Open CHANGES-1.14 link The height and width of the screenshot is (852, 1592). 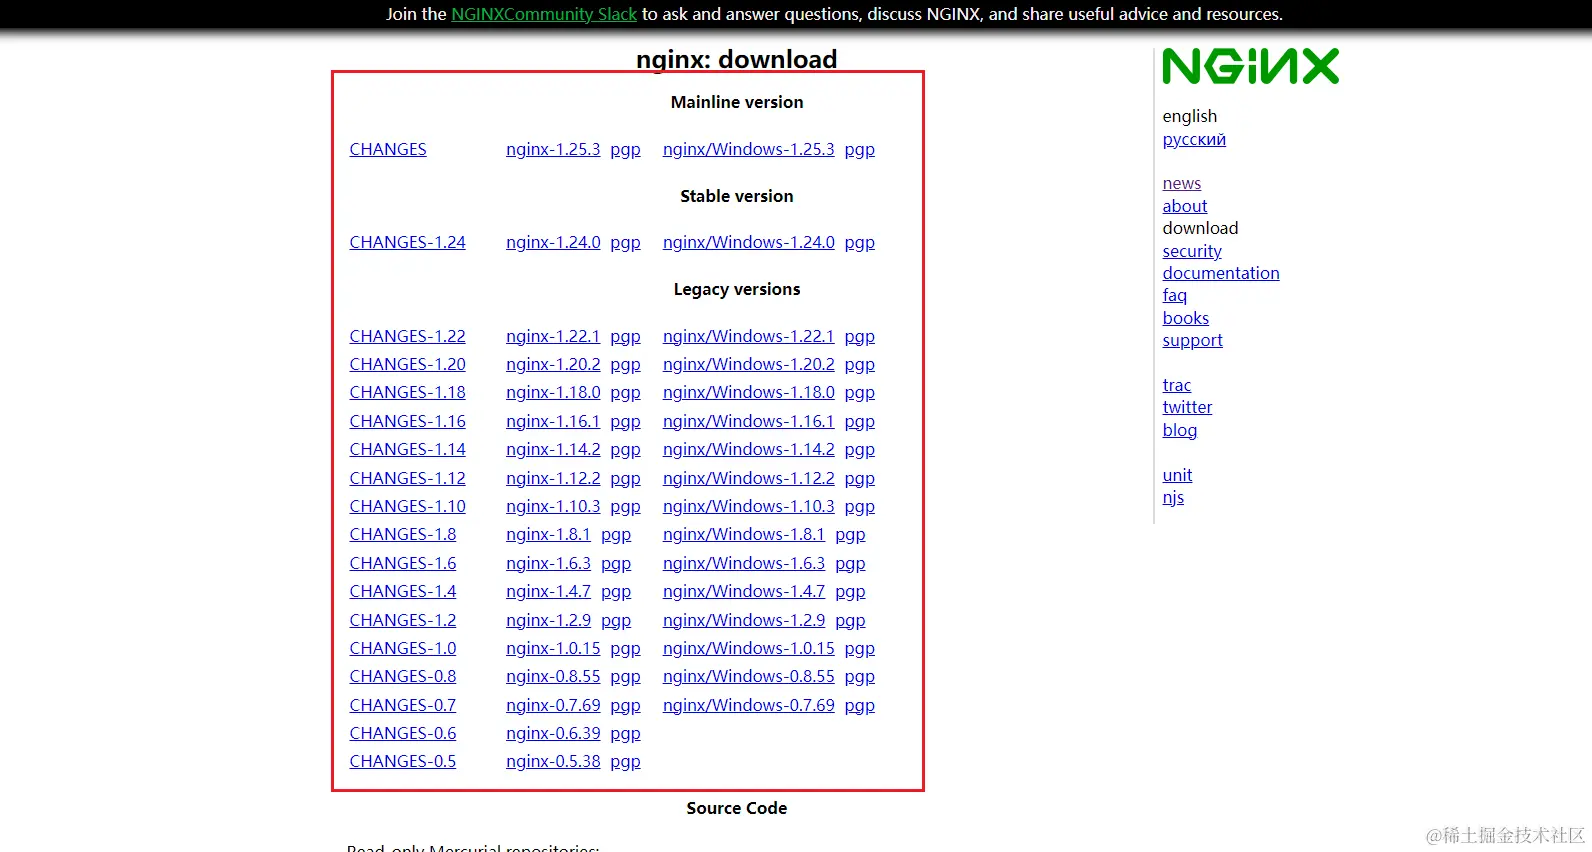[x=407, y=449]
